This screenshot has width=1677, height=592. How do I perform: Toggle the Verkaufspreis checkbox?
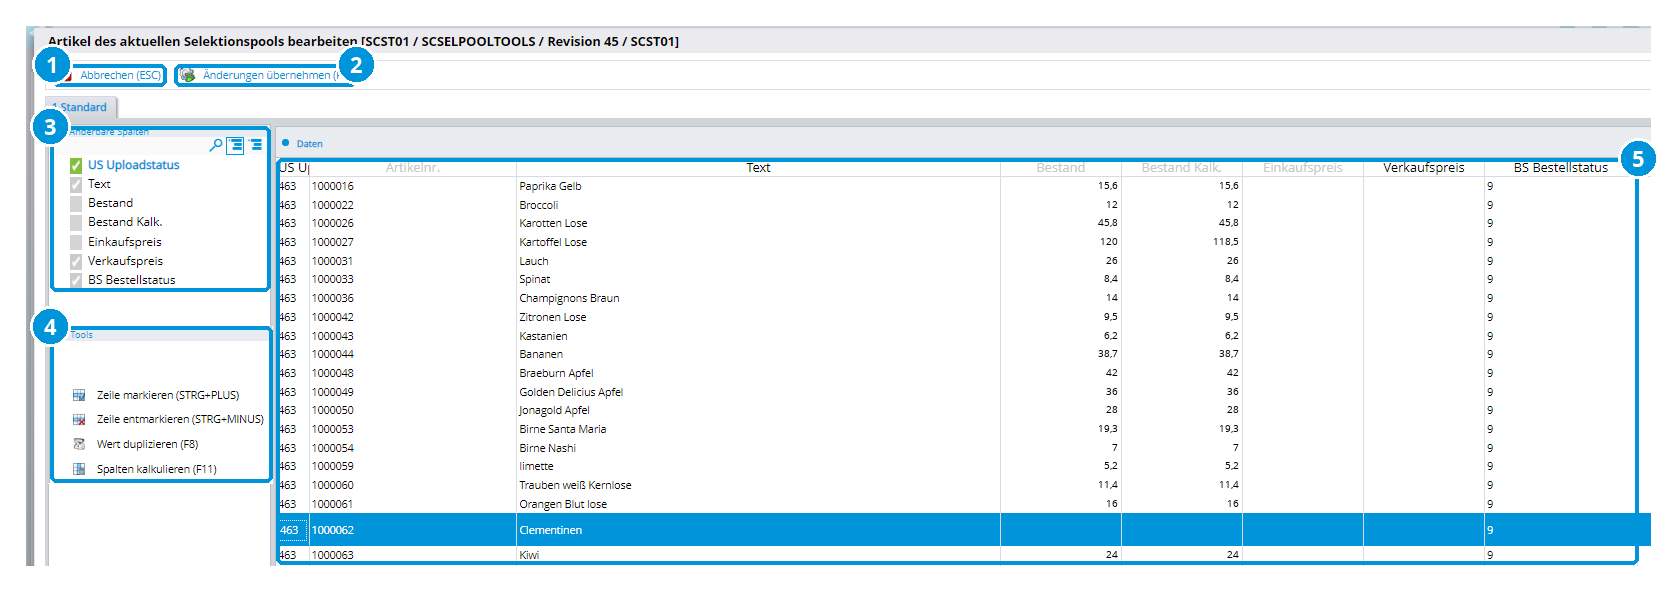pos(76,261)
